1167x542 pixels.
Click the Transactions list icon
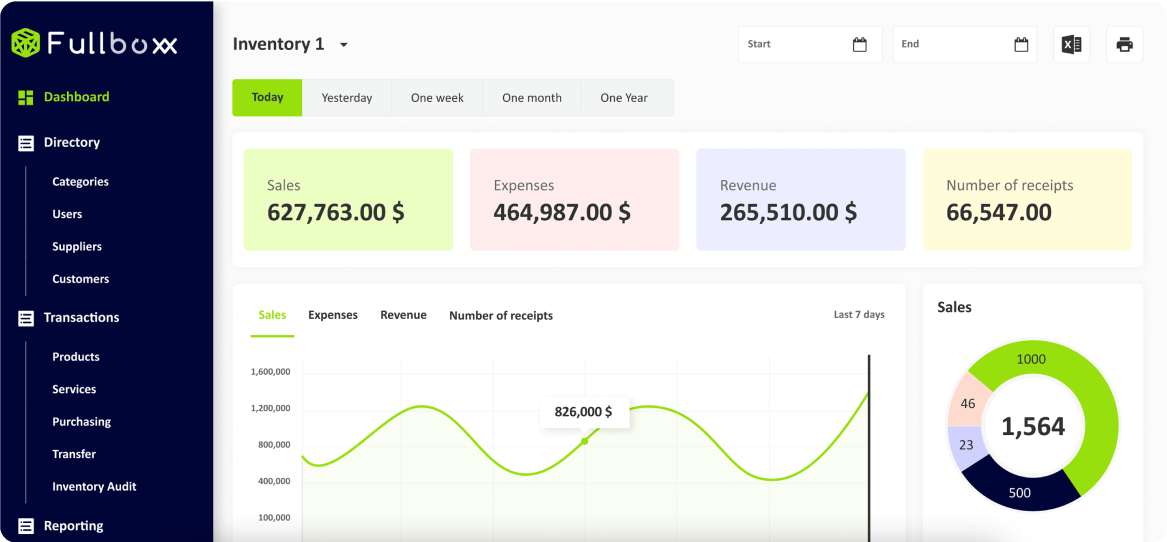coord(26,318)
